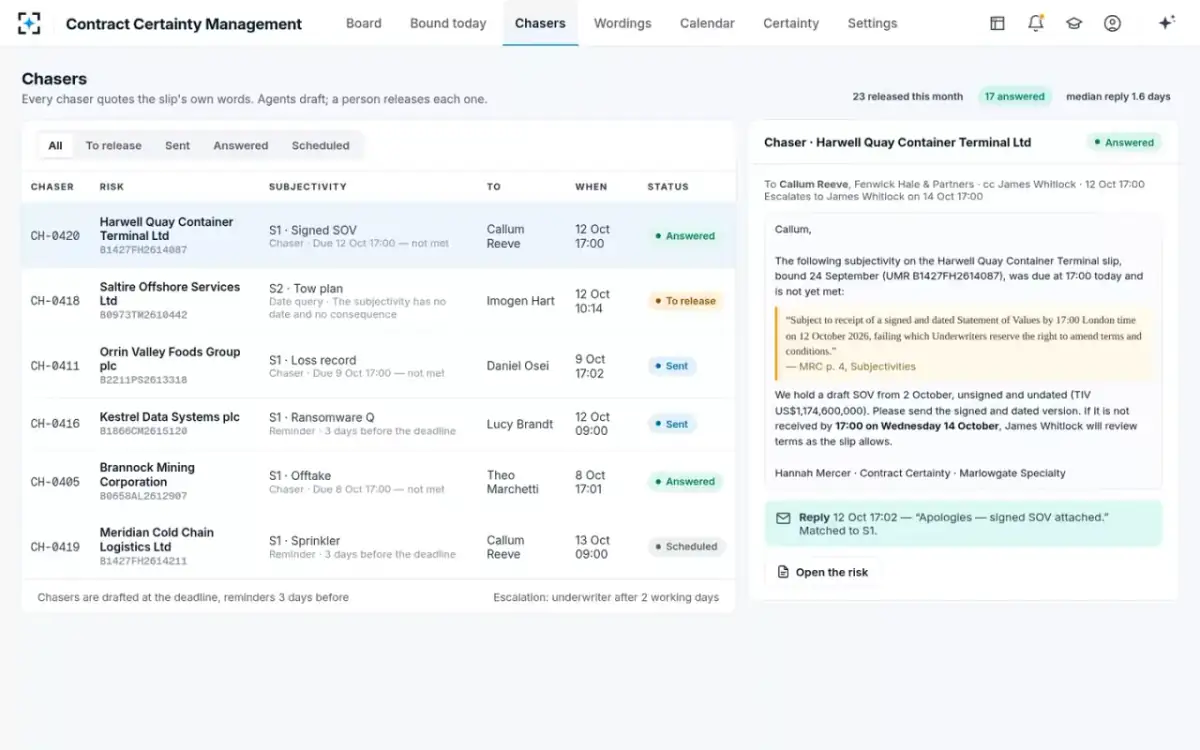
Task: Click S1 · Sprinkler subjectivity
Action: 304,541
